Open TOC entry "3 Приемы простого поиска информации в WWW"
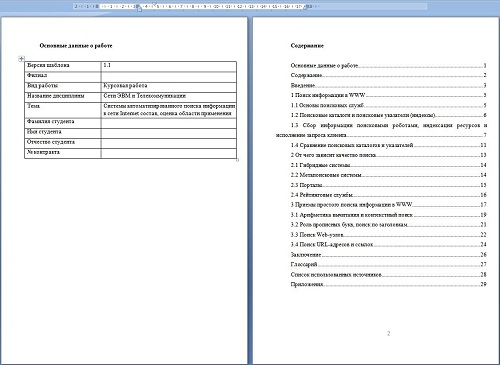The width and height of the screenshot is (500, 365). [388, 205]
